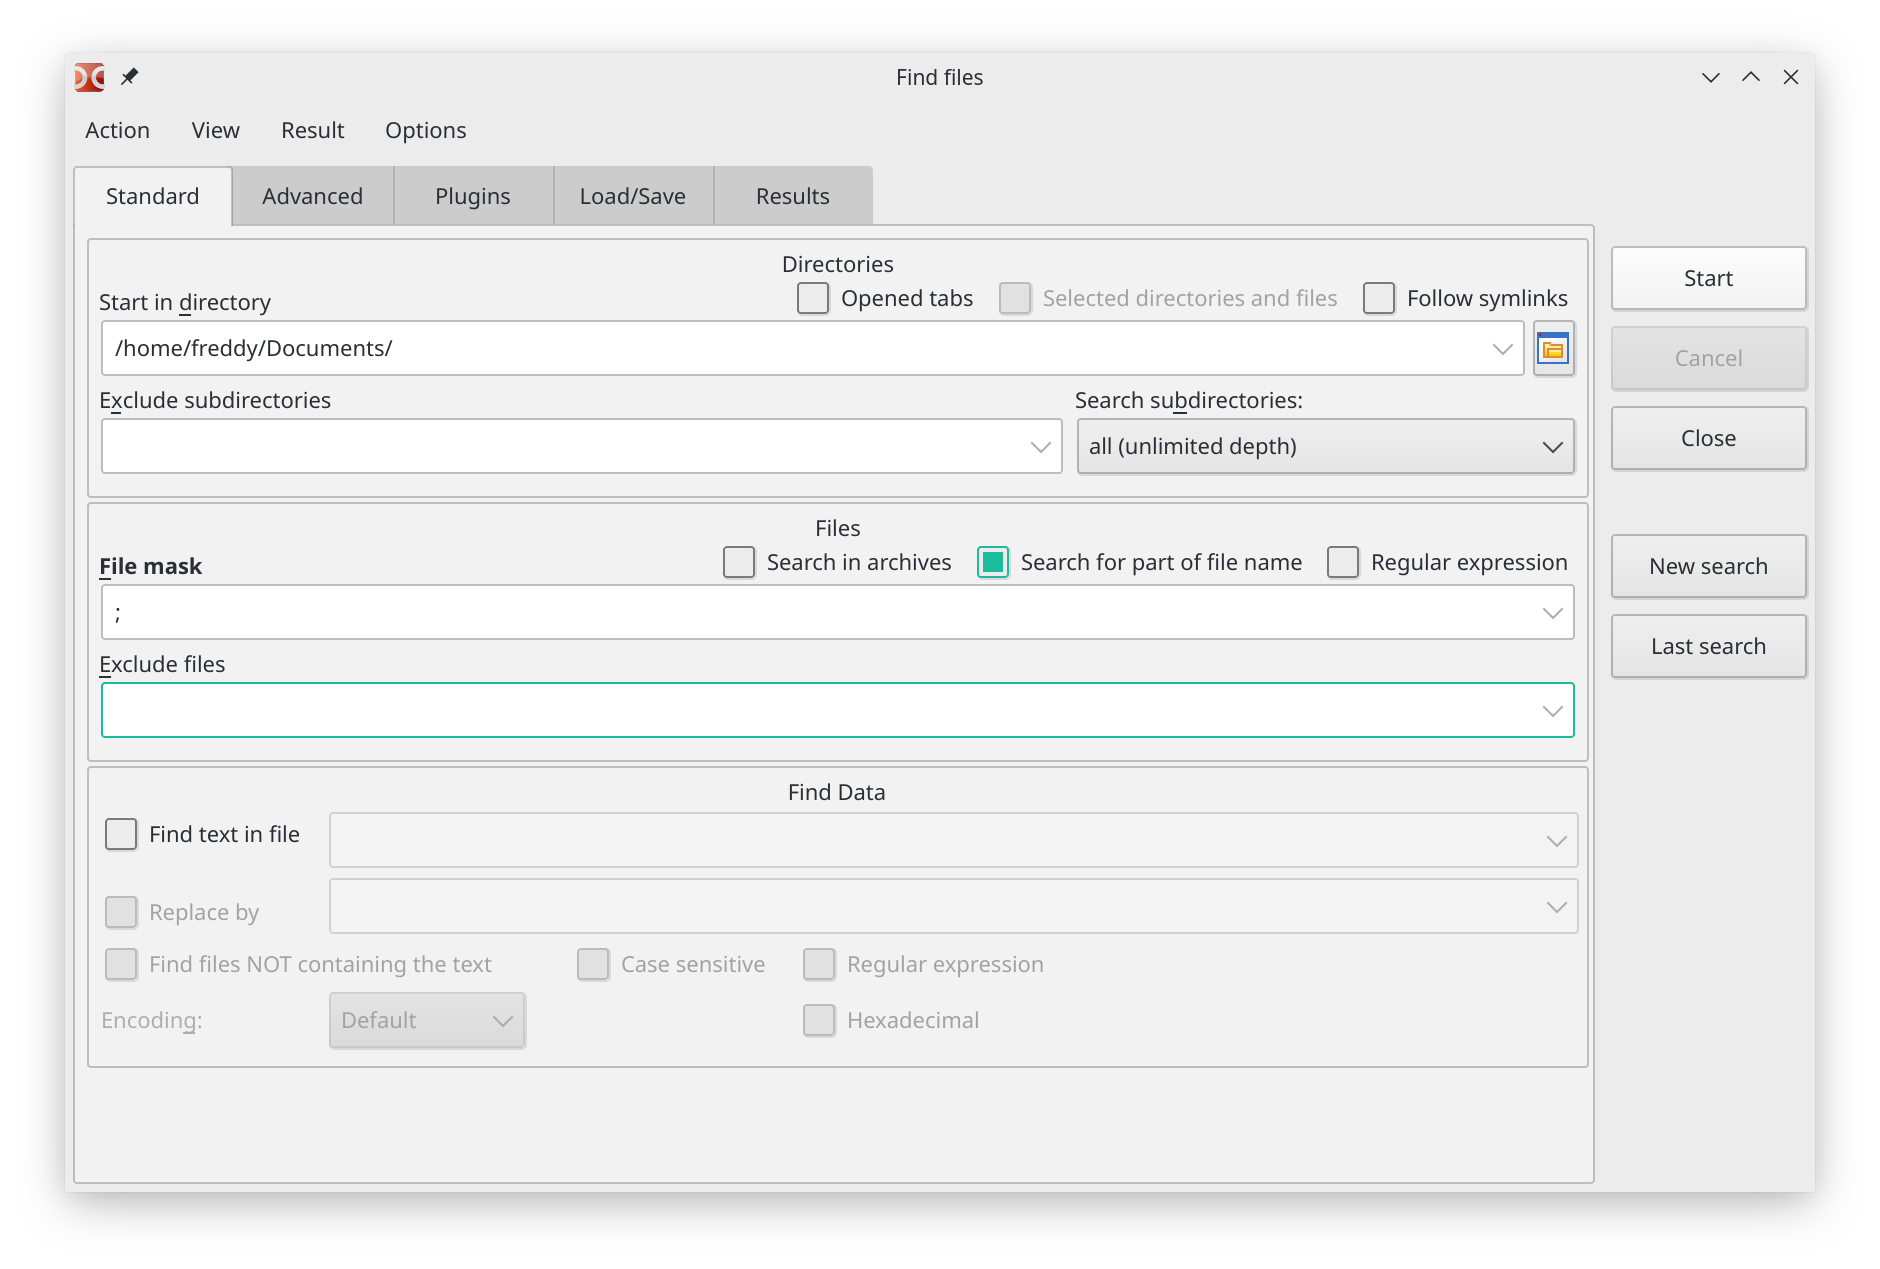Tick the Search in archives checkbox
This screenshot has height=1269, width=1880.
point(739,562)
